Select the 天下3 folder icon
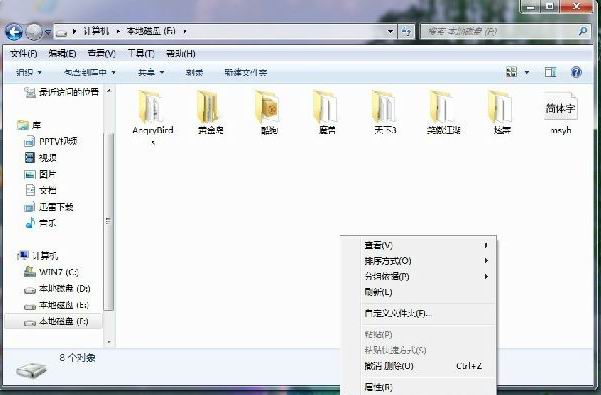601x395 pixels. coord(385,107)
